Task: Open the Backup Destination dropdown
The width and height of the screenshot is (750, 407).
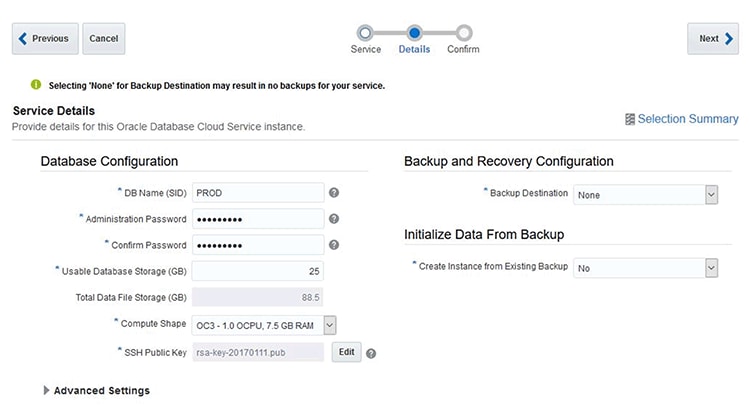Action: pyautogui.click(x=711, y=194)
